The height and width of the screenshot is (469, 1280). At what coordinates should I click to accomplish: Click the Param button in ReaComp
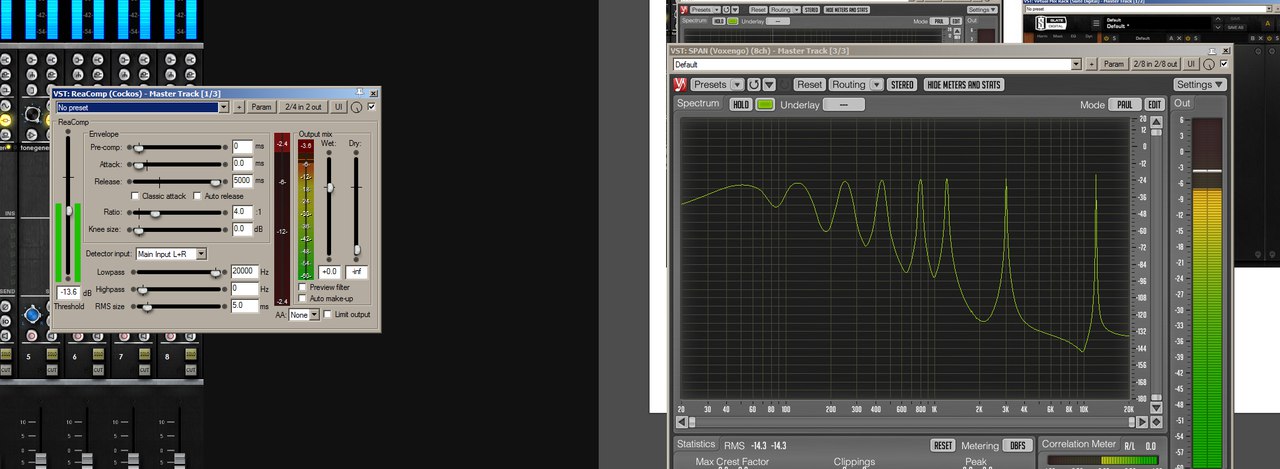pos(261,107)
